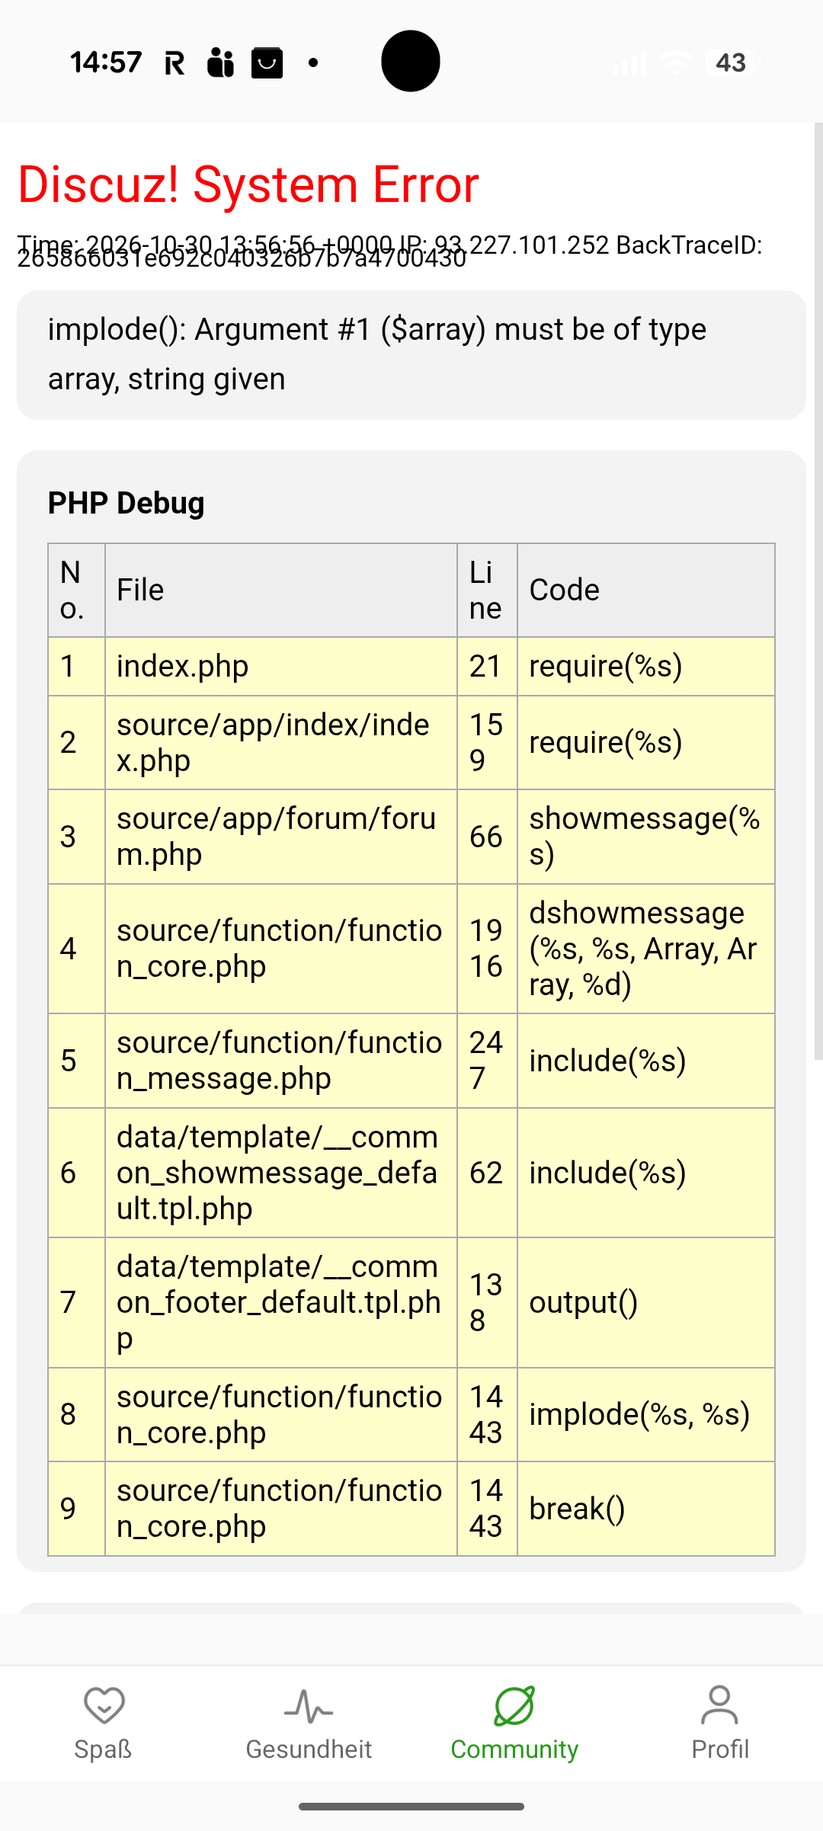Click the page's vertical scrollbar
Screen dimensions: 823x1831
click(x=818, y=590)
